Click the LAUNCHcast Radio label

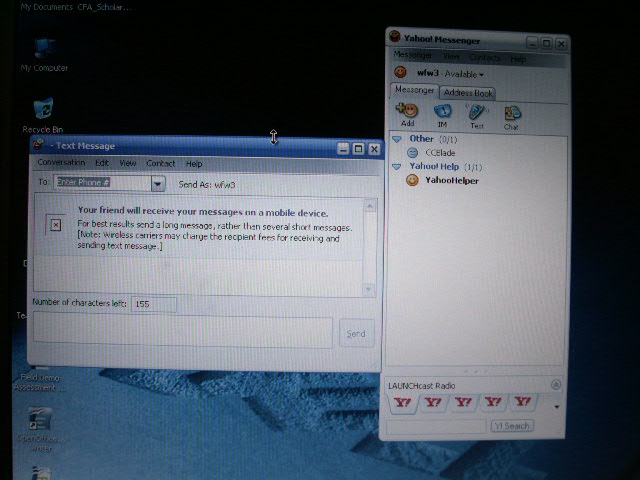421,386
